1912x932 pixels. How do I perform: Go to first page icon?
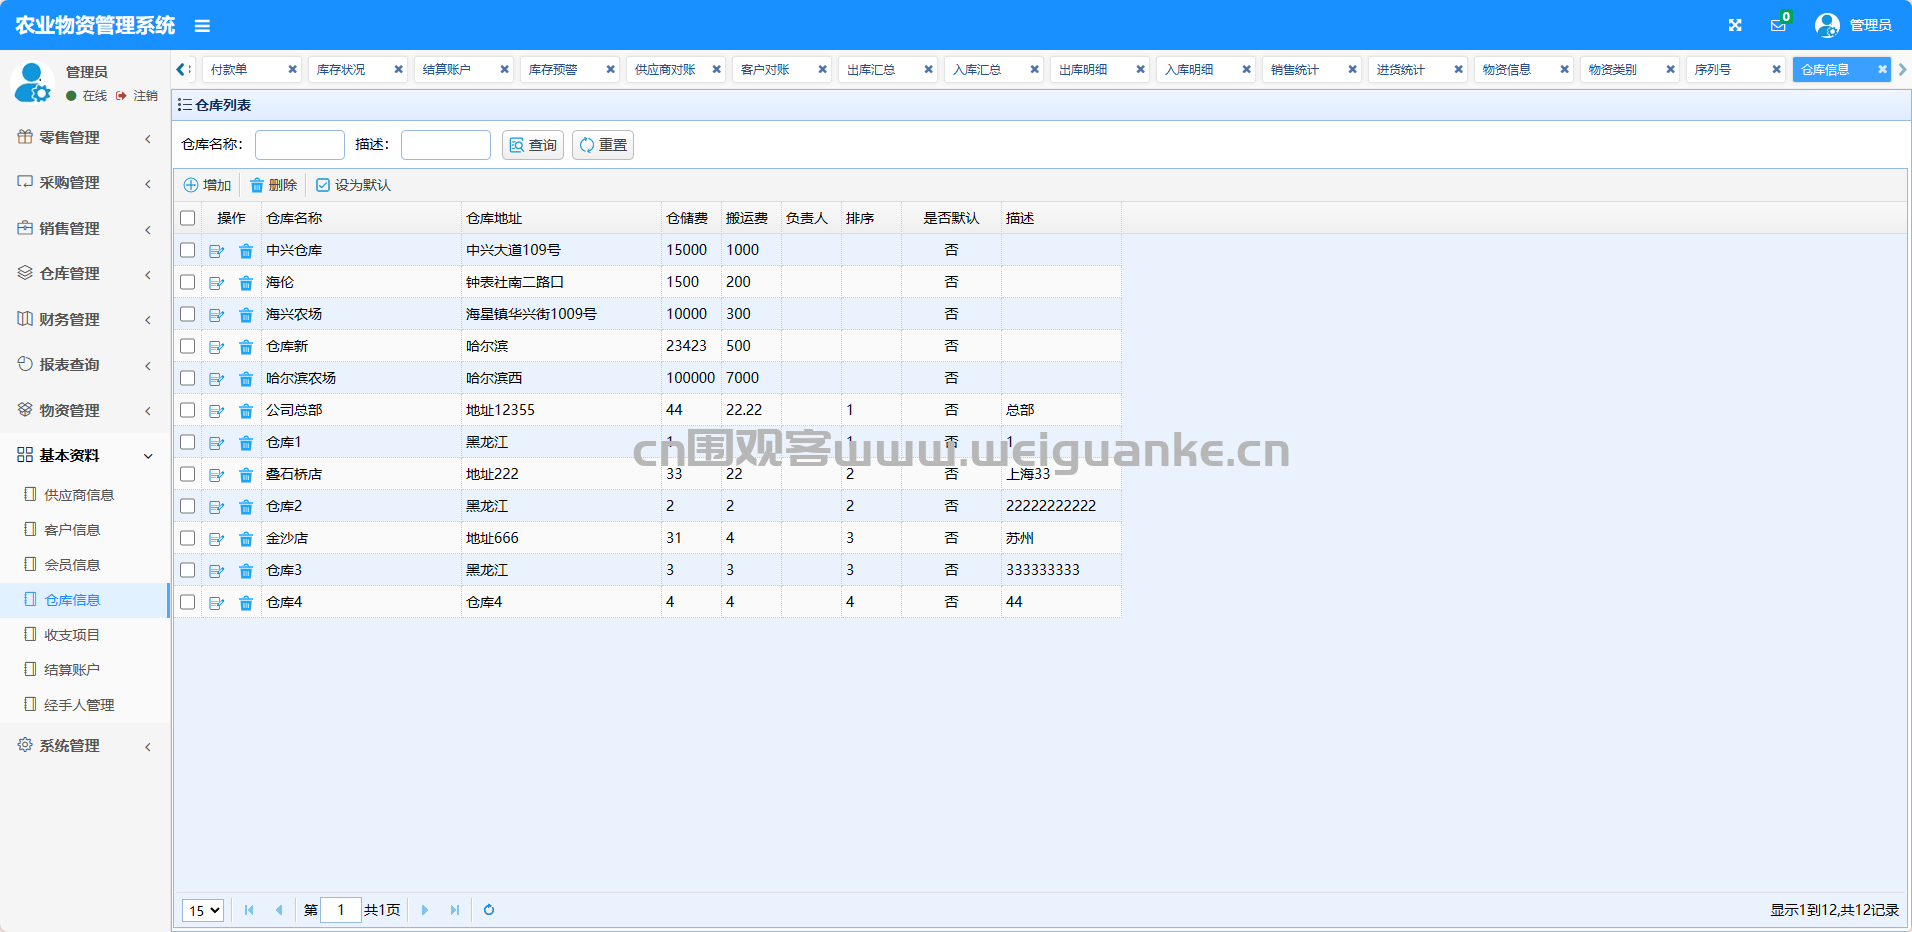[x=249, y=910]
